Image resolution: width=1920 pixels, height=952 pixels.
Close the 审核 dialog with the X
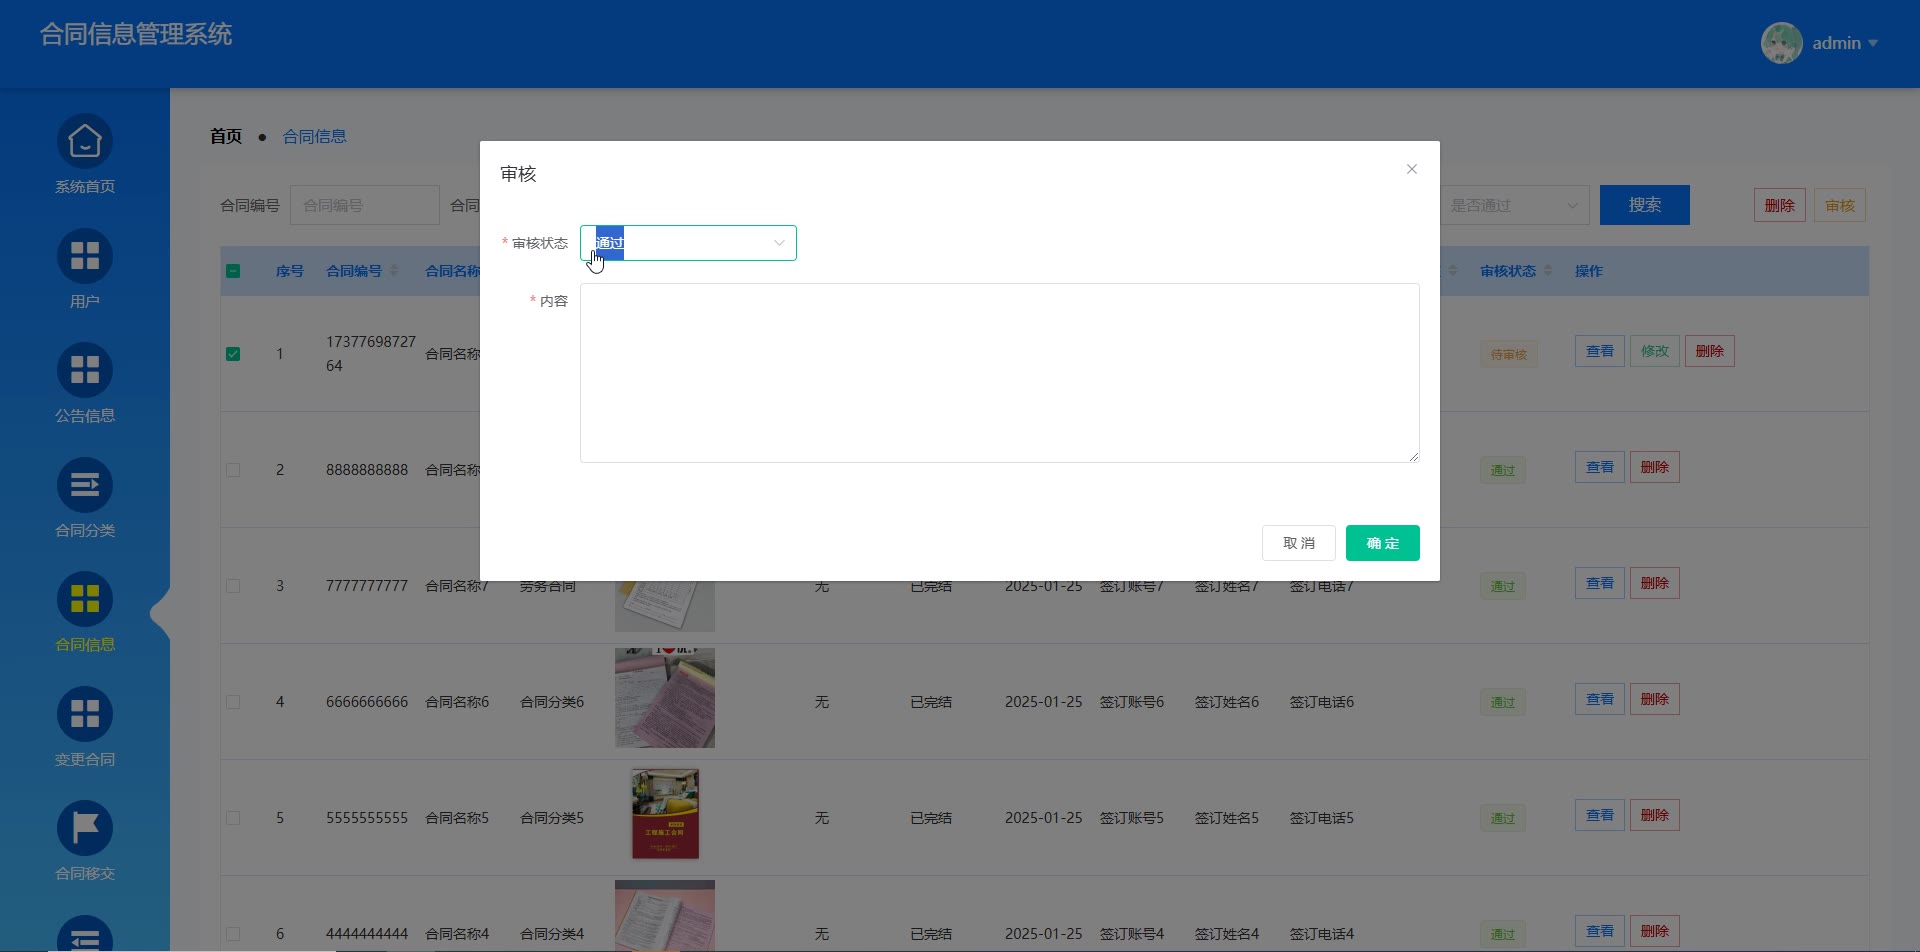point(1412,169)
